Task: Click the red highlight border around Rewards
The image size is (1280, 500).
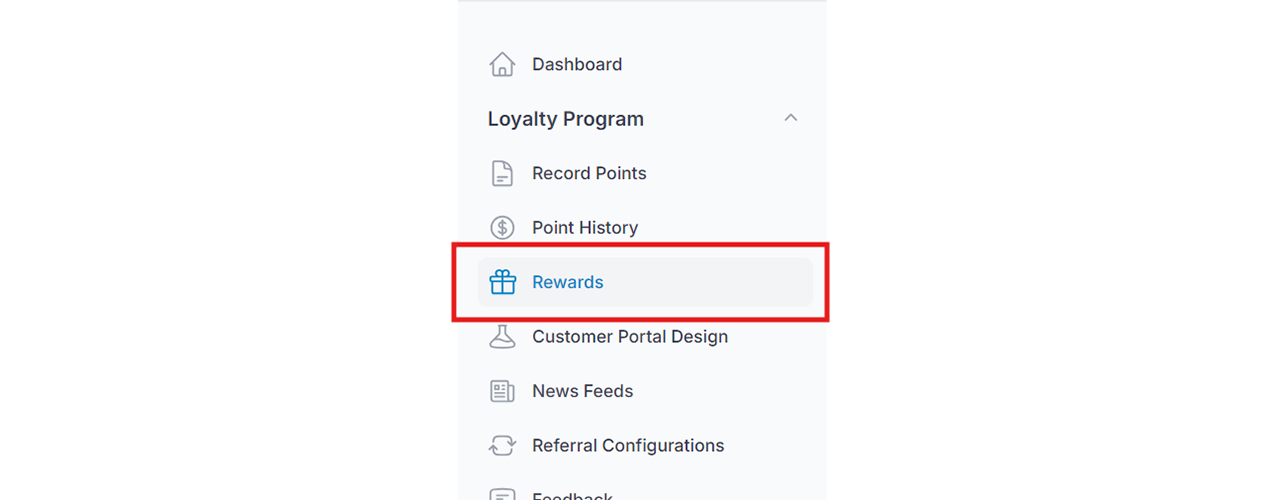Action: click(640, 245)
